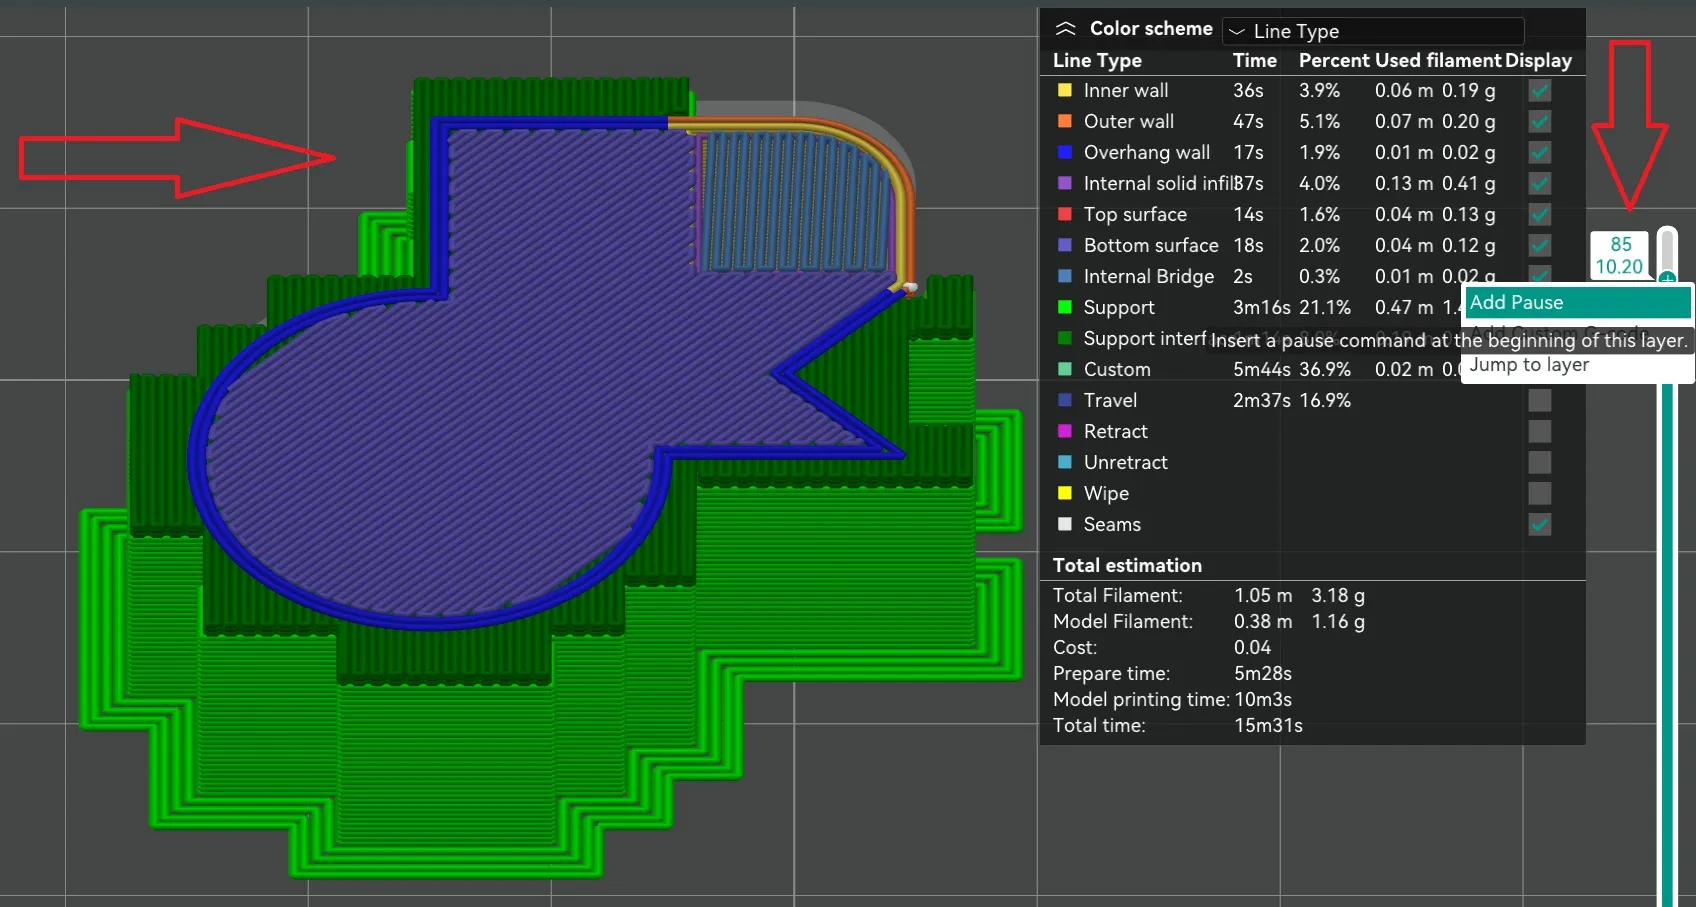This screenshot has width=1696, height=907.
Task: Select Jump to layer menu entry
Action: [1578, 365]
